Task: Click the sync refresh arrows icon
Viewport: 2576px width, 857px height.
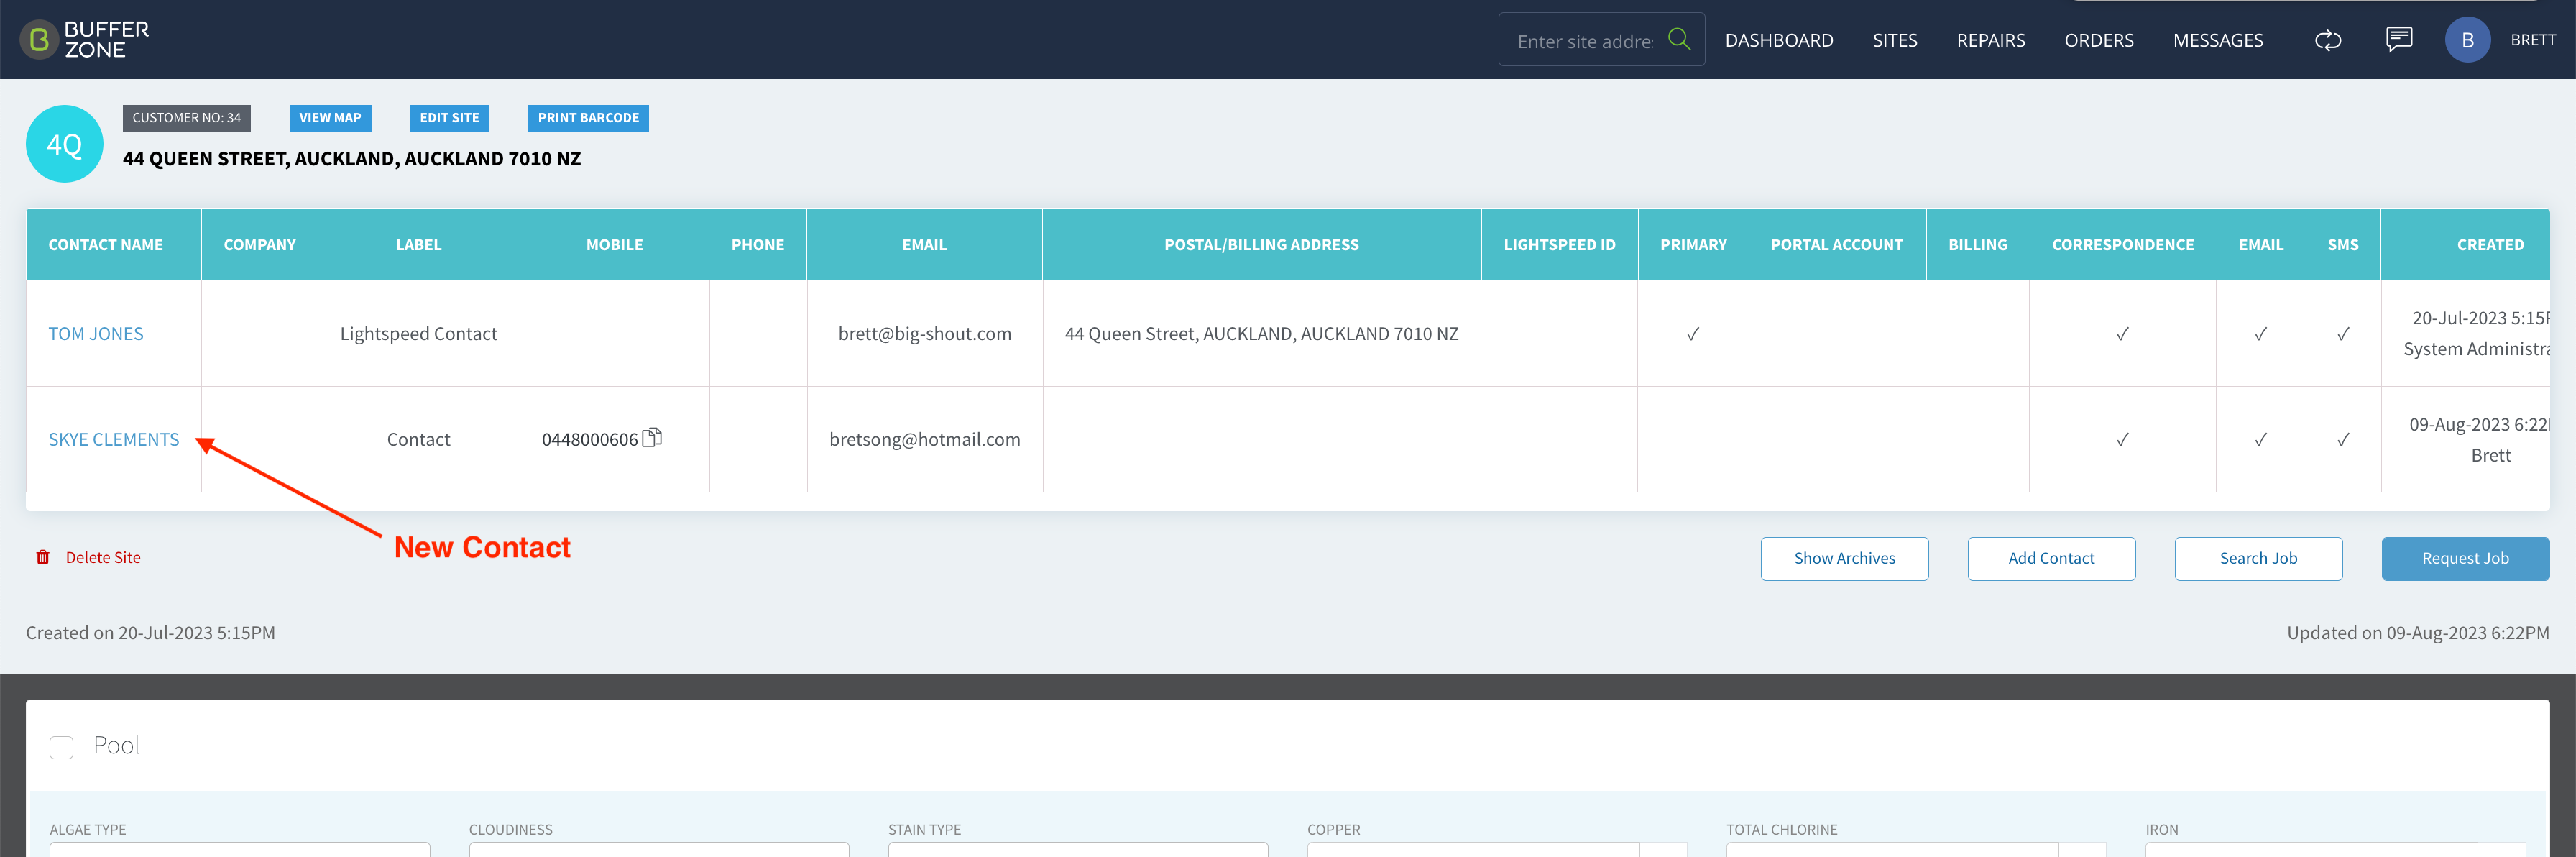Action: coord(2328,40)
